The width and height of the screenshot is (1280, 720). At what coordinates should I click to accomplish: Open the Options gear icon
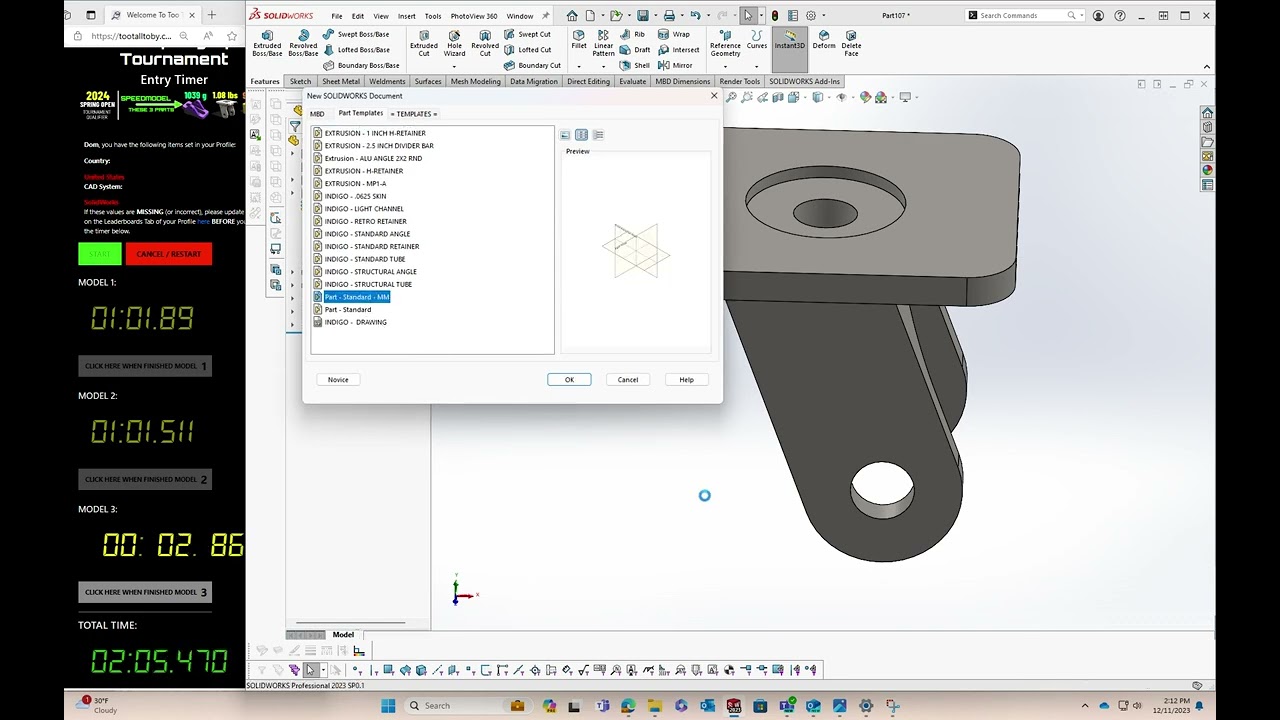[810, 15]
